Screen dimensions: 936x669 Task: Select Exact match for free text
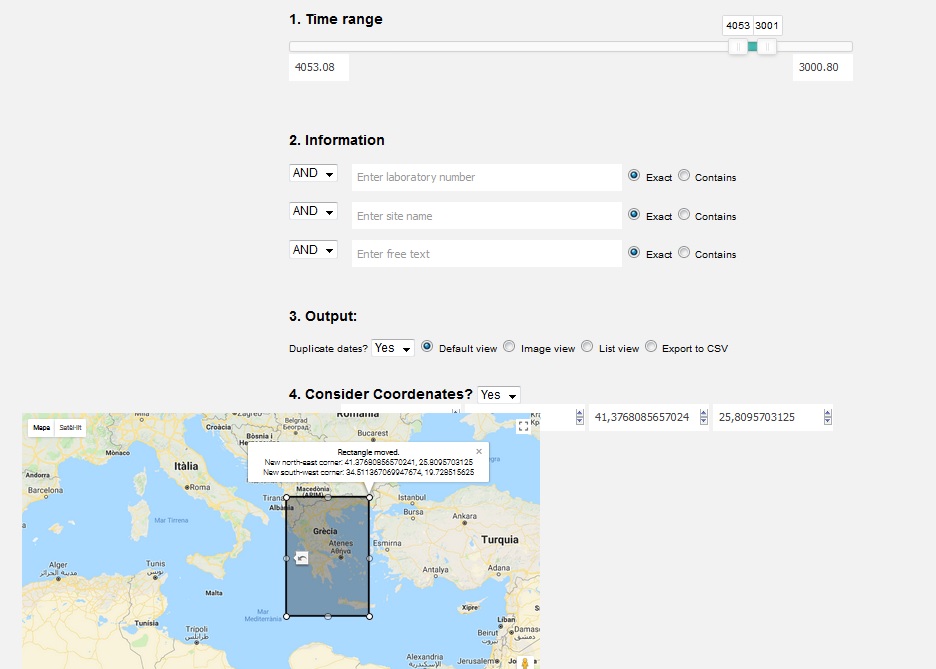[x=634, y=252]
